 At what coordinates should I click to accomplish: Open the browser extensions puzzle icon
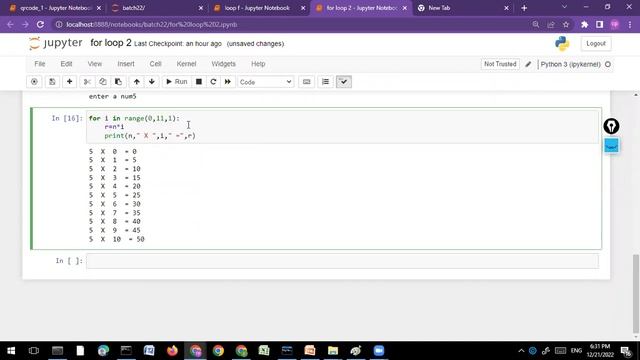click(x=584, y=24)
